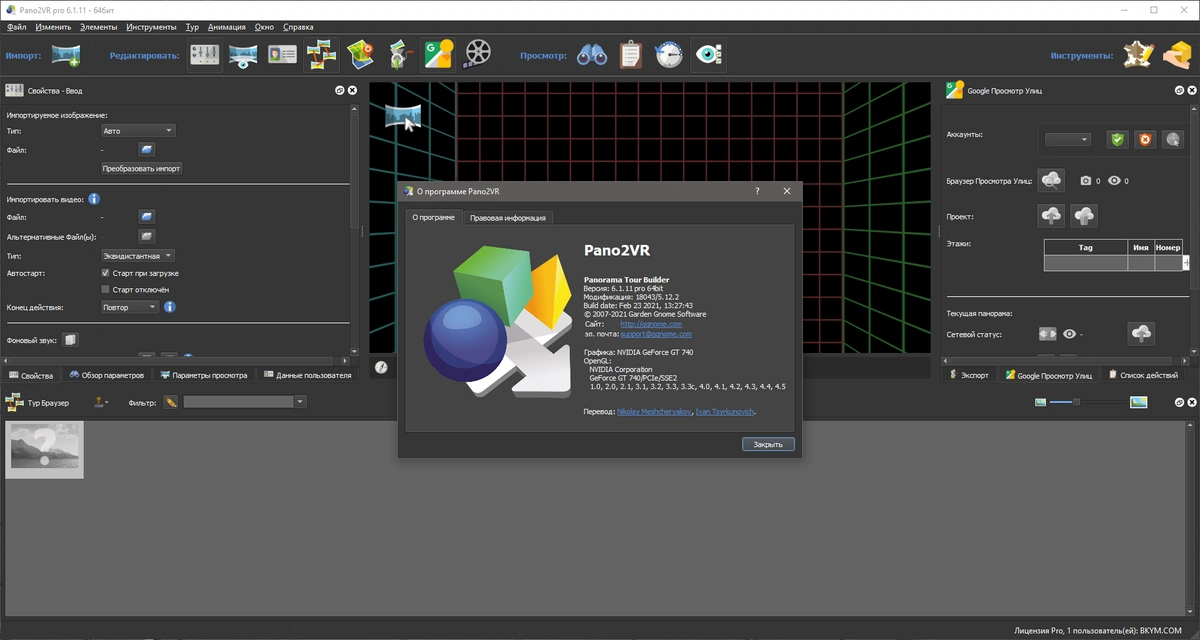Click the Nikolay Meshcheryakov translator link
The height and width of the screenshot is (640, 1200).
[652, 411]
